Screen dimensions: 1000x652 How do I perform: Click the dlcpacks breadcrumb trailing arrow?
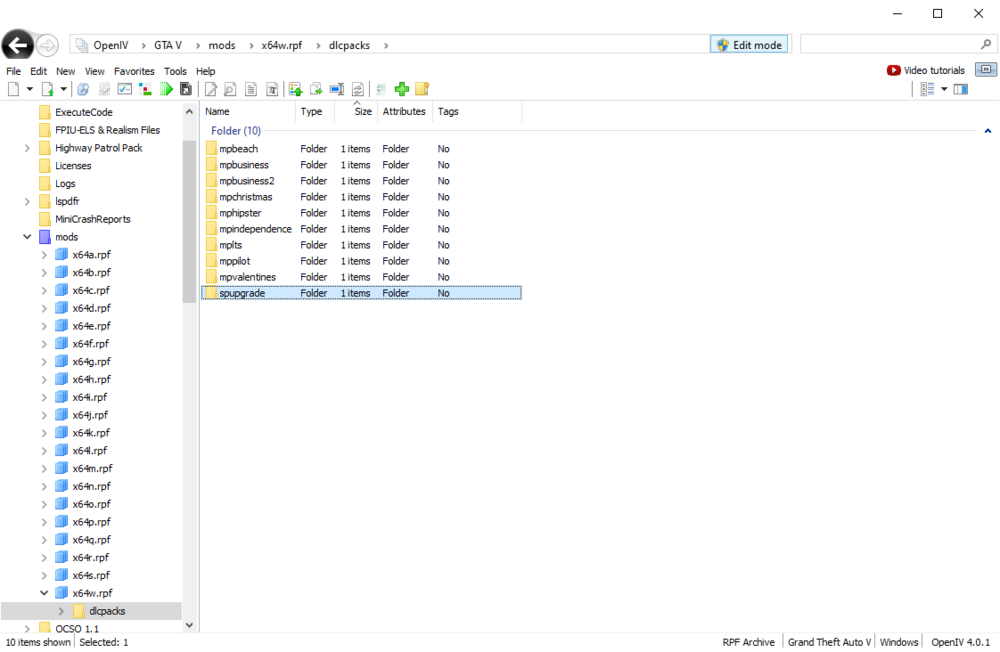[x=386, y=45]
